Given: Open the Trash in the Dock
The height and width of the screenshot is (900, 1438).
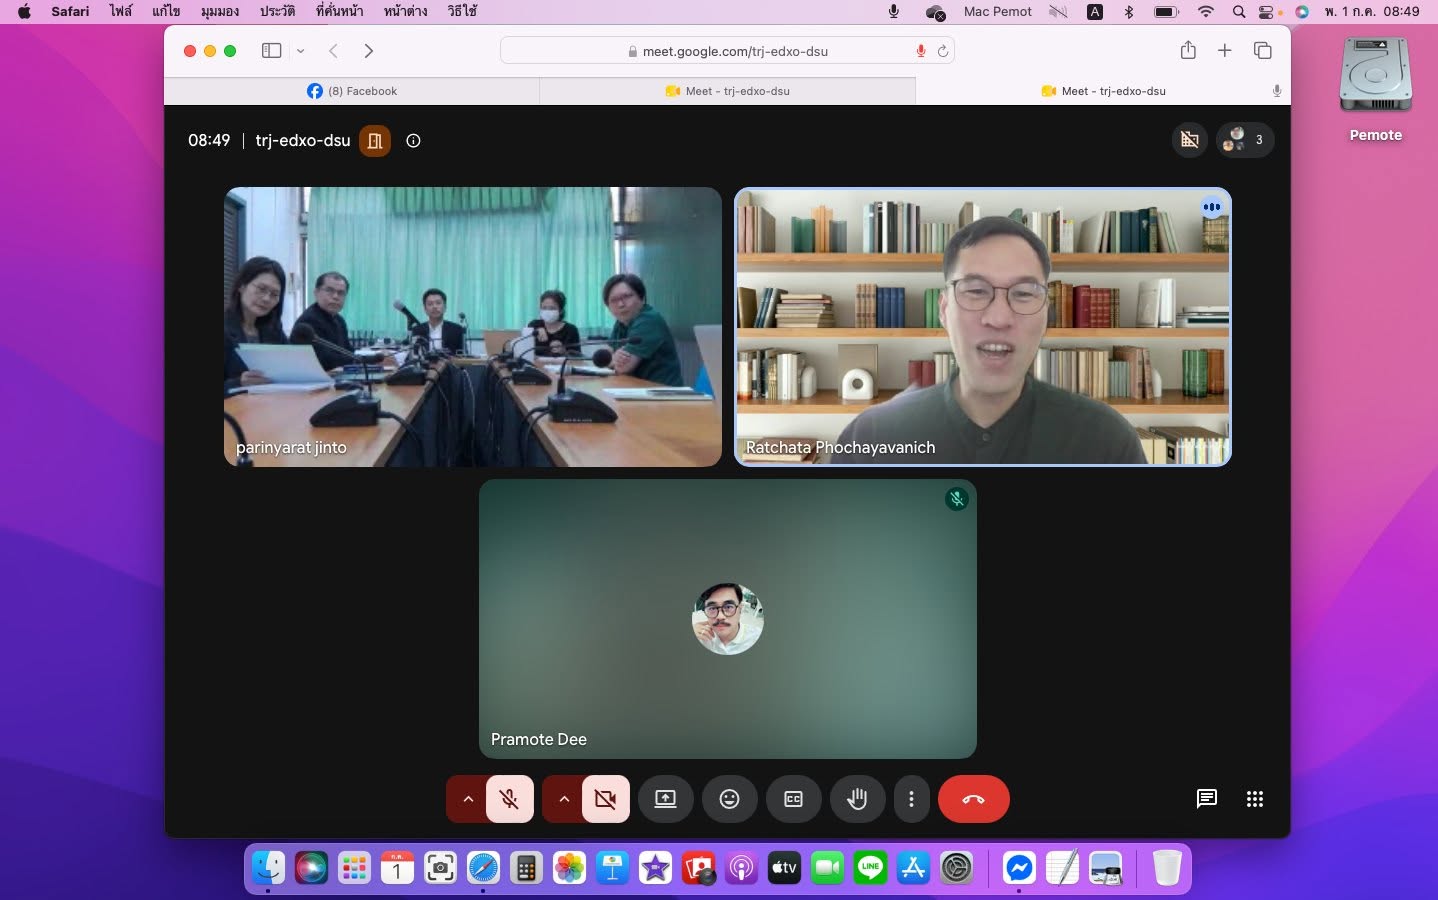Looking at the screenshot, I should click(x=1167, y=867).
